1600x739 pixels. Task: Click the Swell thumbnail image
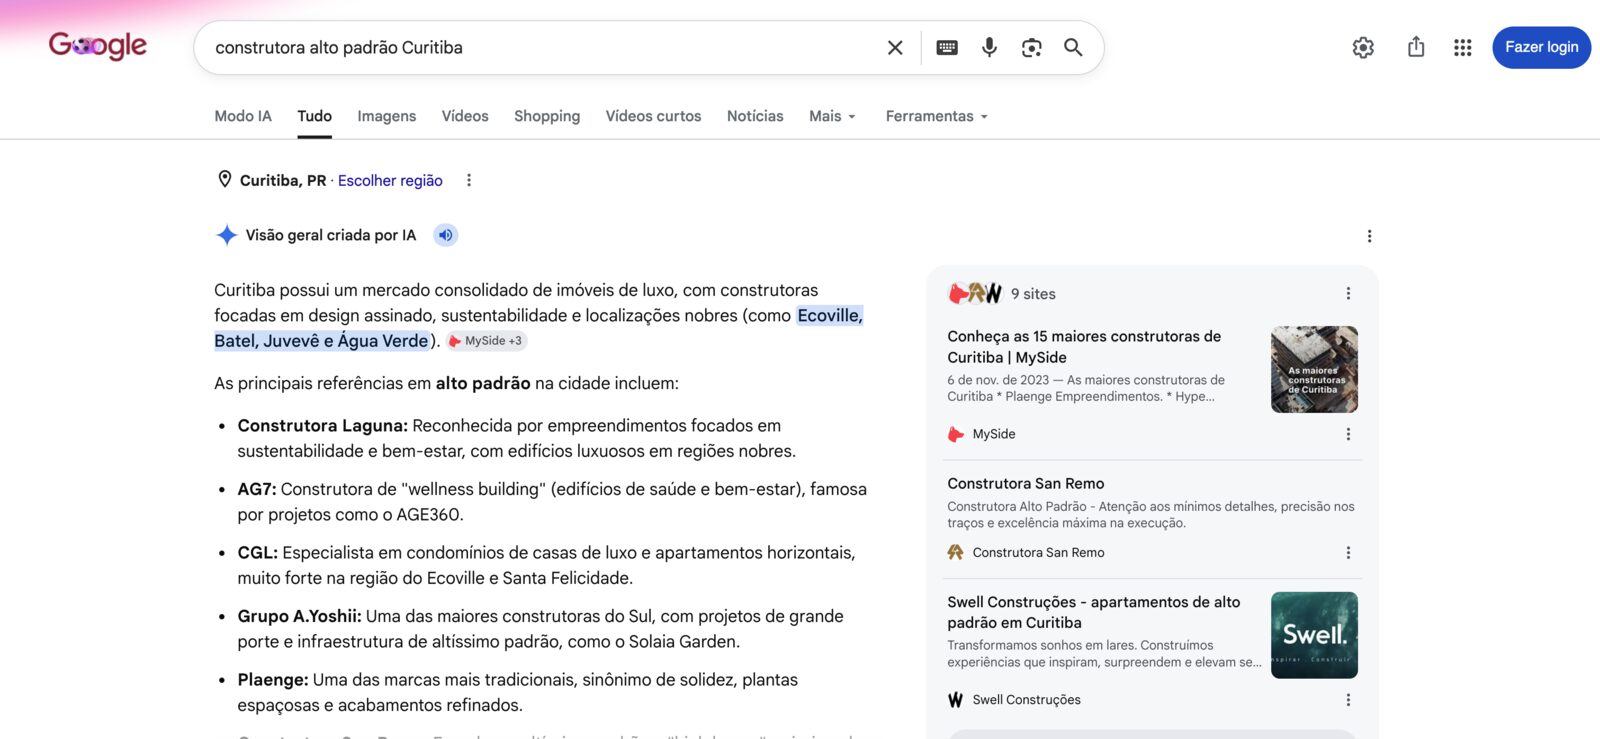coord(1314,635)
